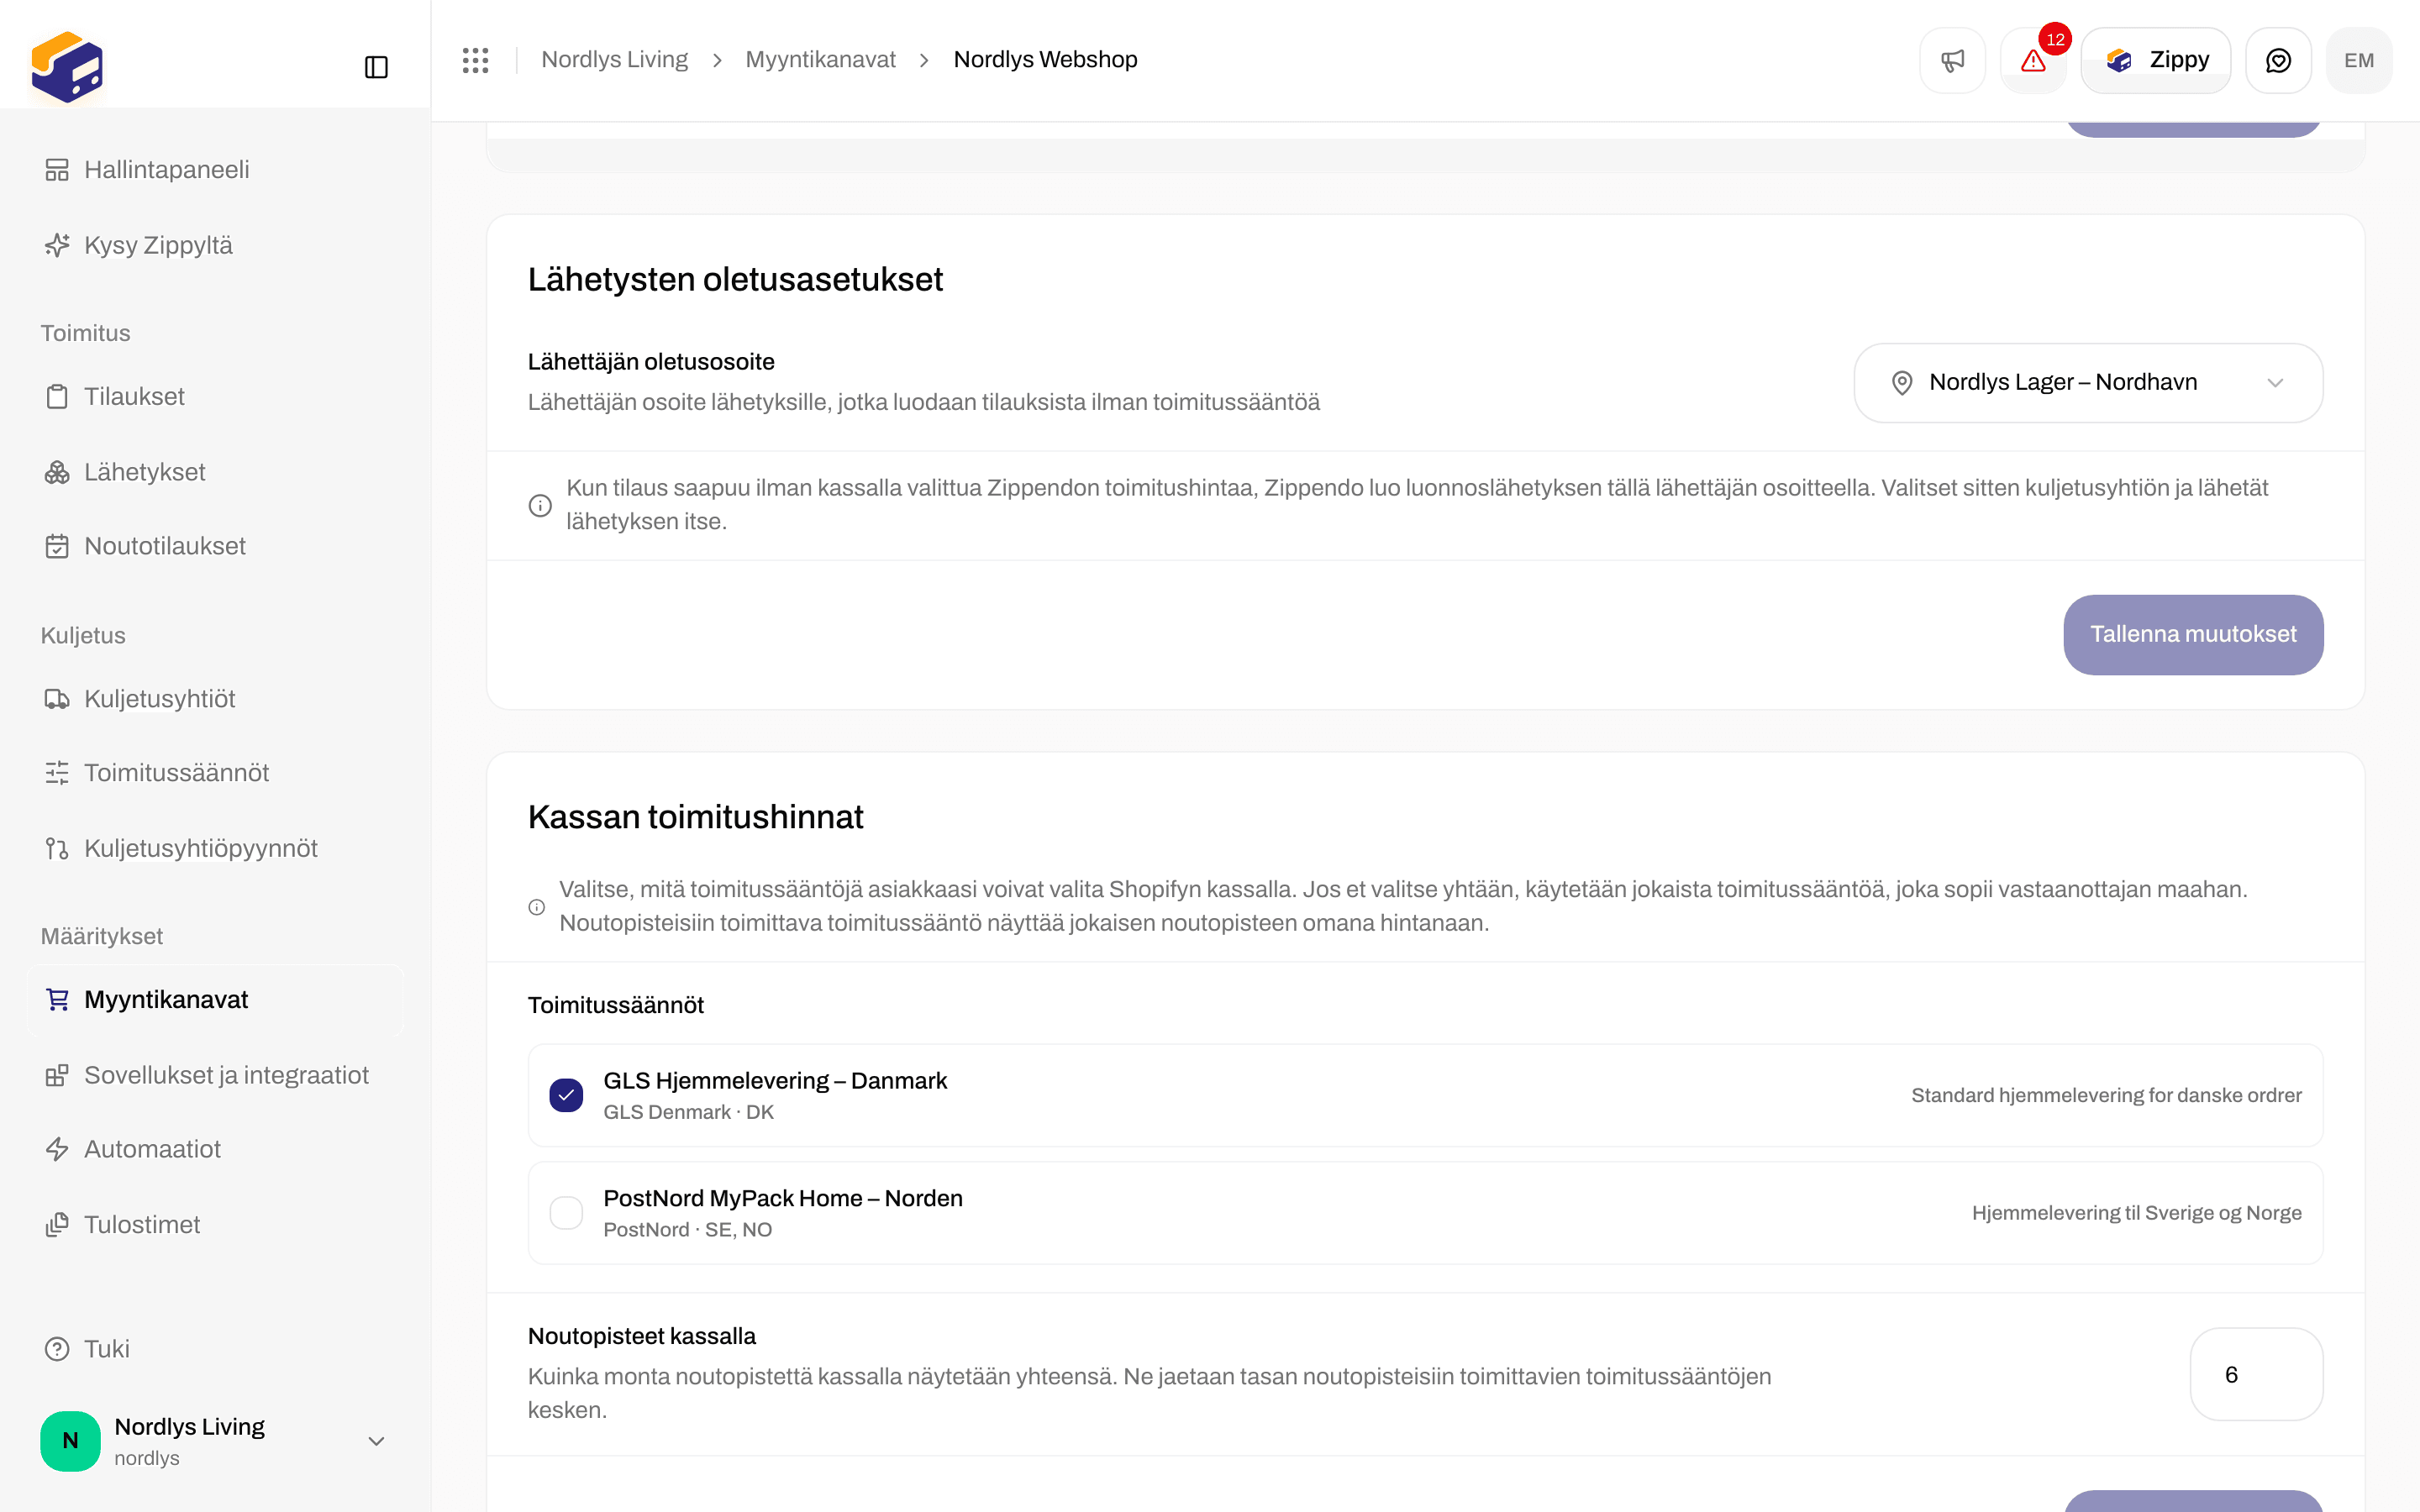Screen dimensions: 2420x1512
Task: Go to Nordlys Living breadcrumb
Action: click(x=615, y=60)
